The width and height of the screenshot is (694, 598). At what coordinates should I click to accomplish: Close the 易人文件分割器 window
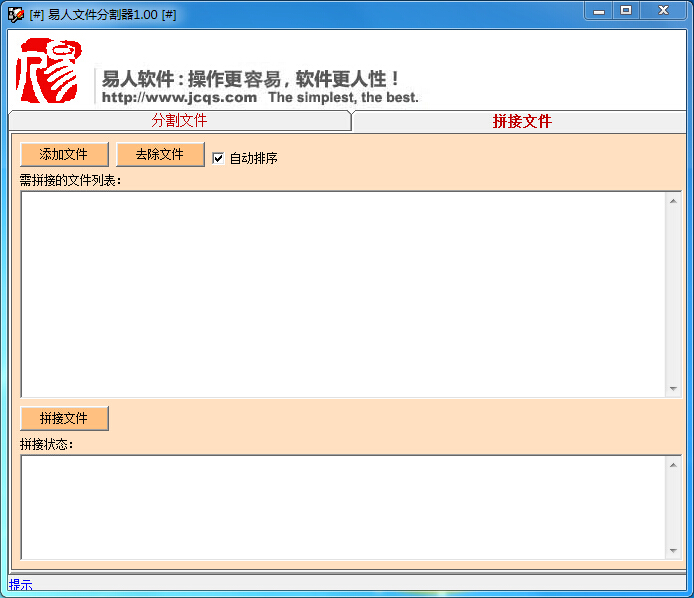click(663, 11)
